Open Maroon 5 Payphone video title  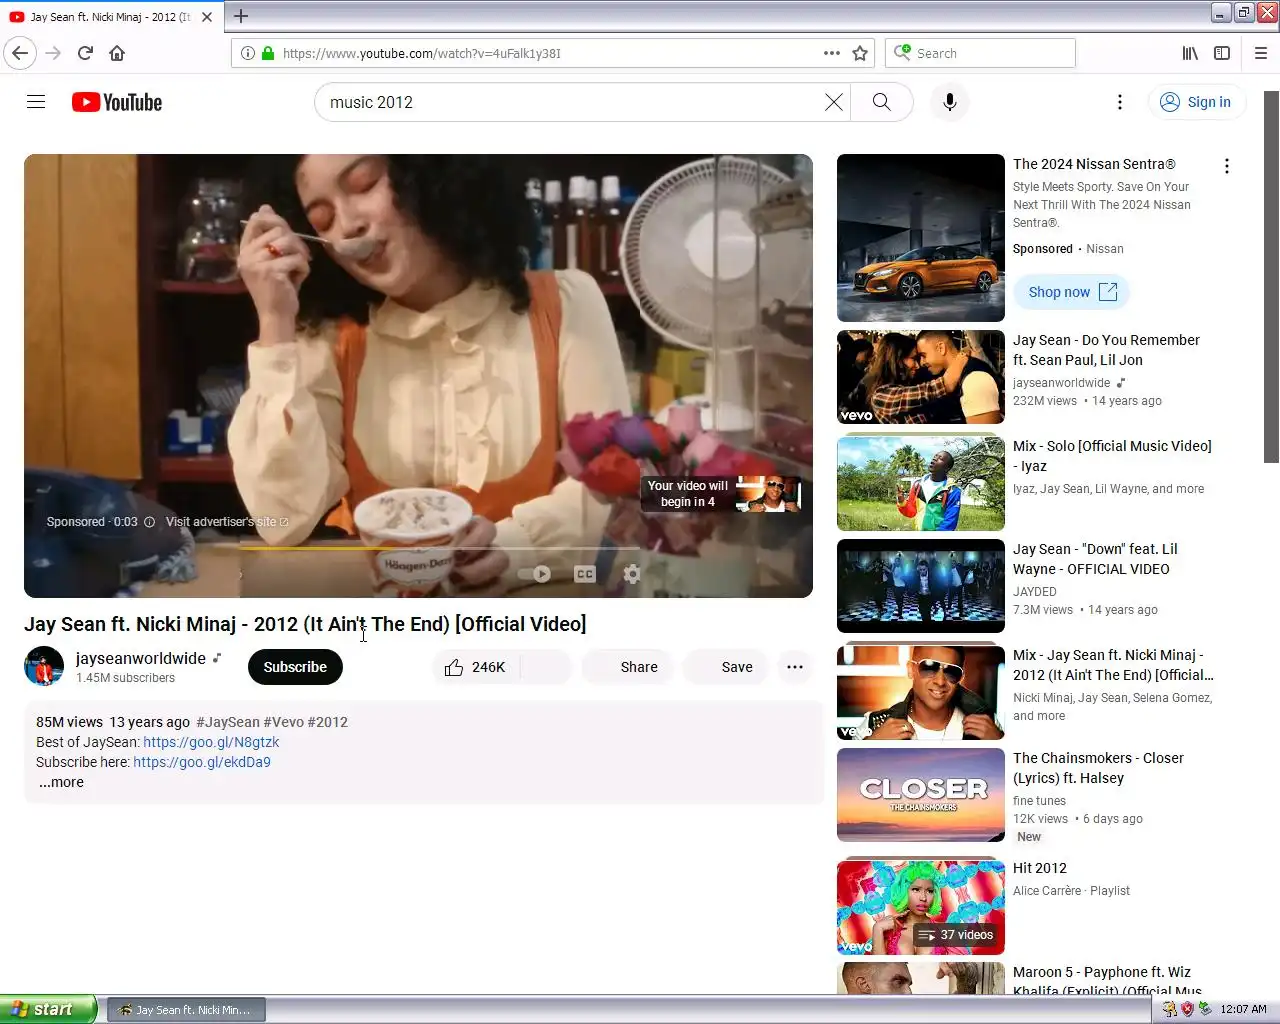(x=1107, y=981)
